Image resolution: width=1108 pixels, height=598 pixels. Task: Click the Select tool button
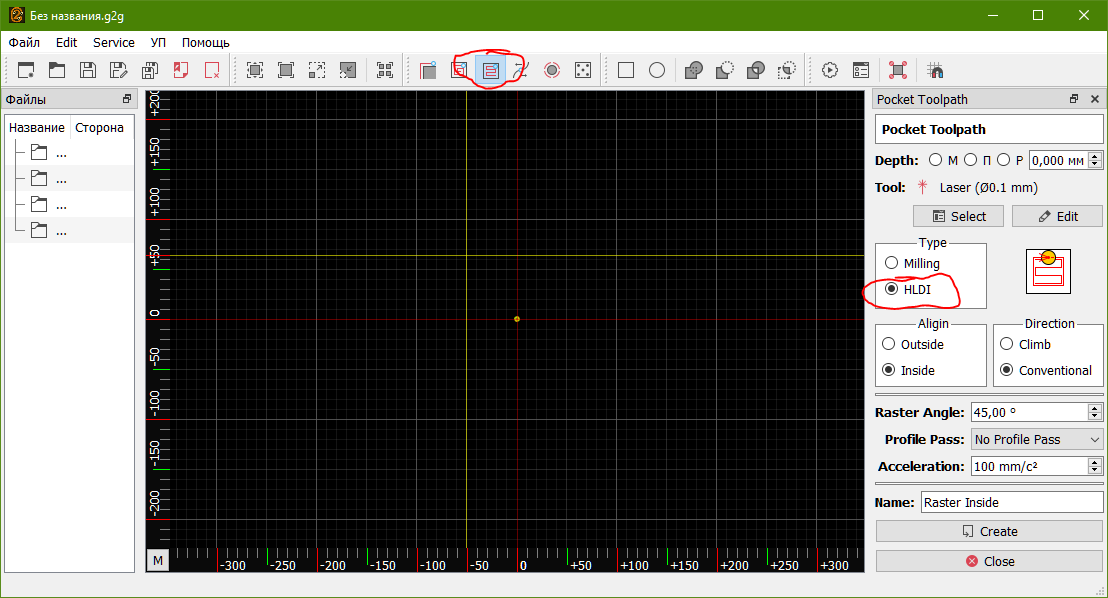point(958,216)
